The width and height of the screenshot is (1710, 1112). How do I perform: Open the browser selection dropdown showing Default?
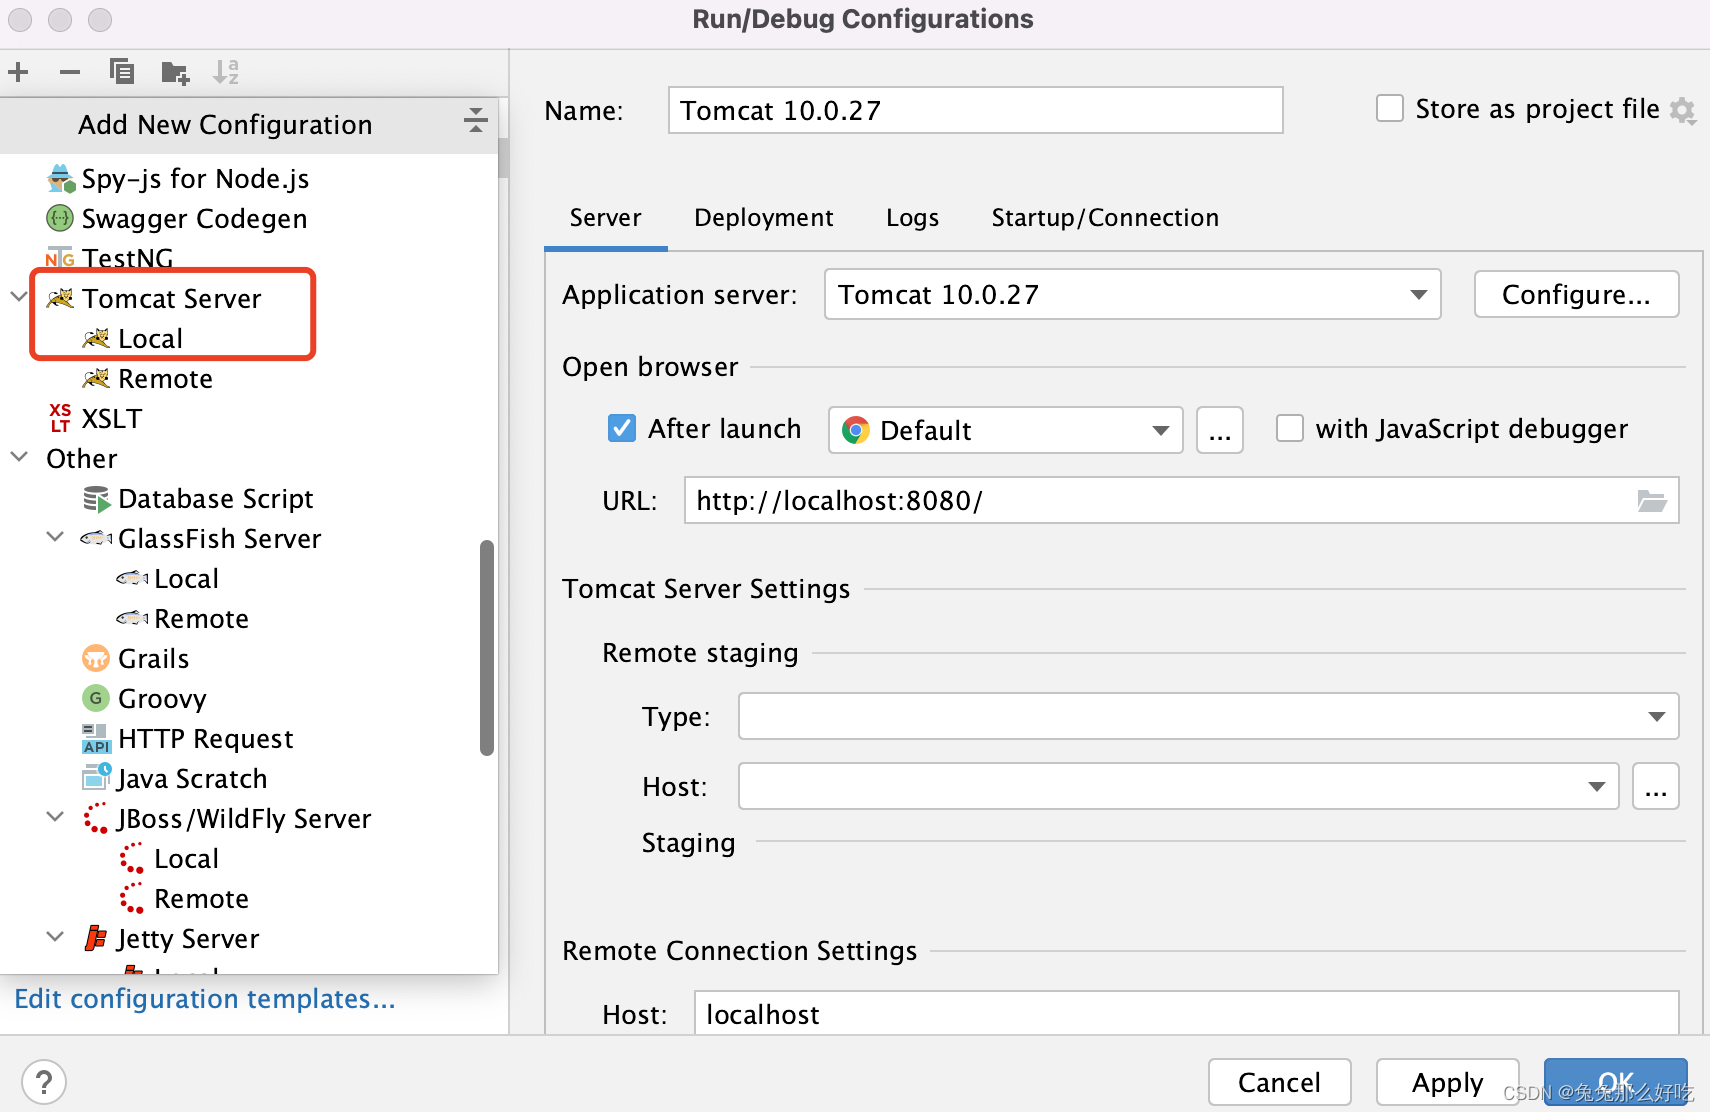pos(1005,430)
